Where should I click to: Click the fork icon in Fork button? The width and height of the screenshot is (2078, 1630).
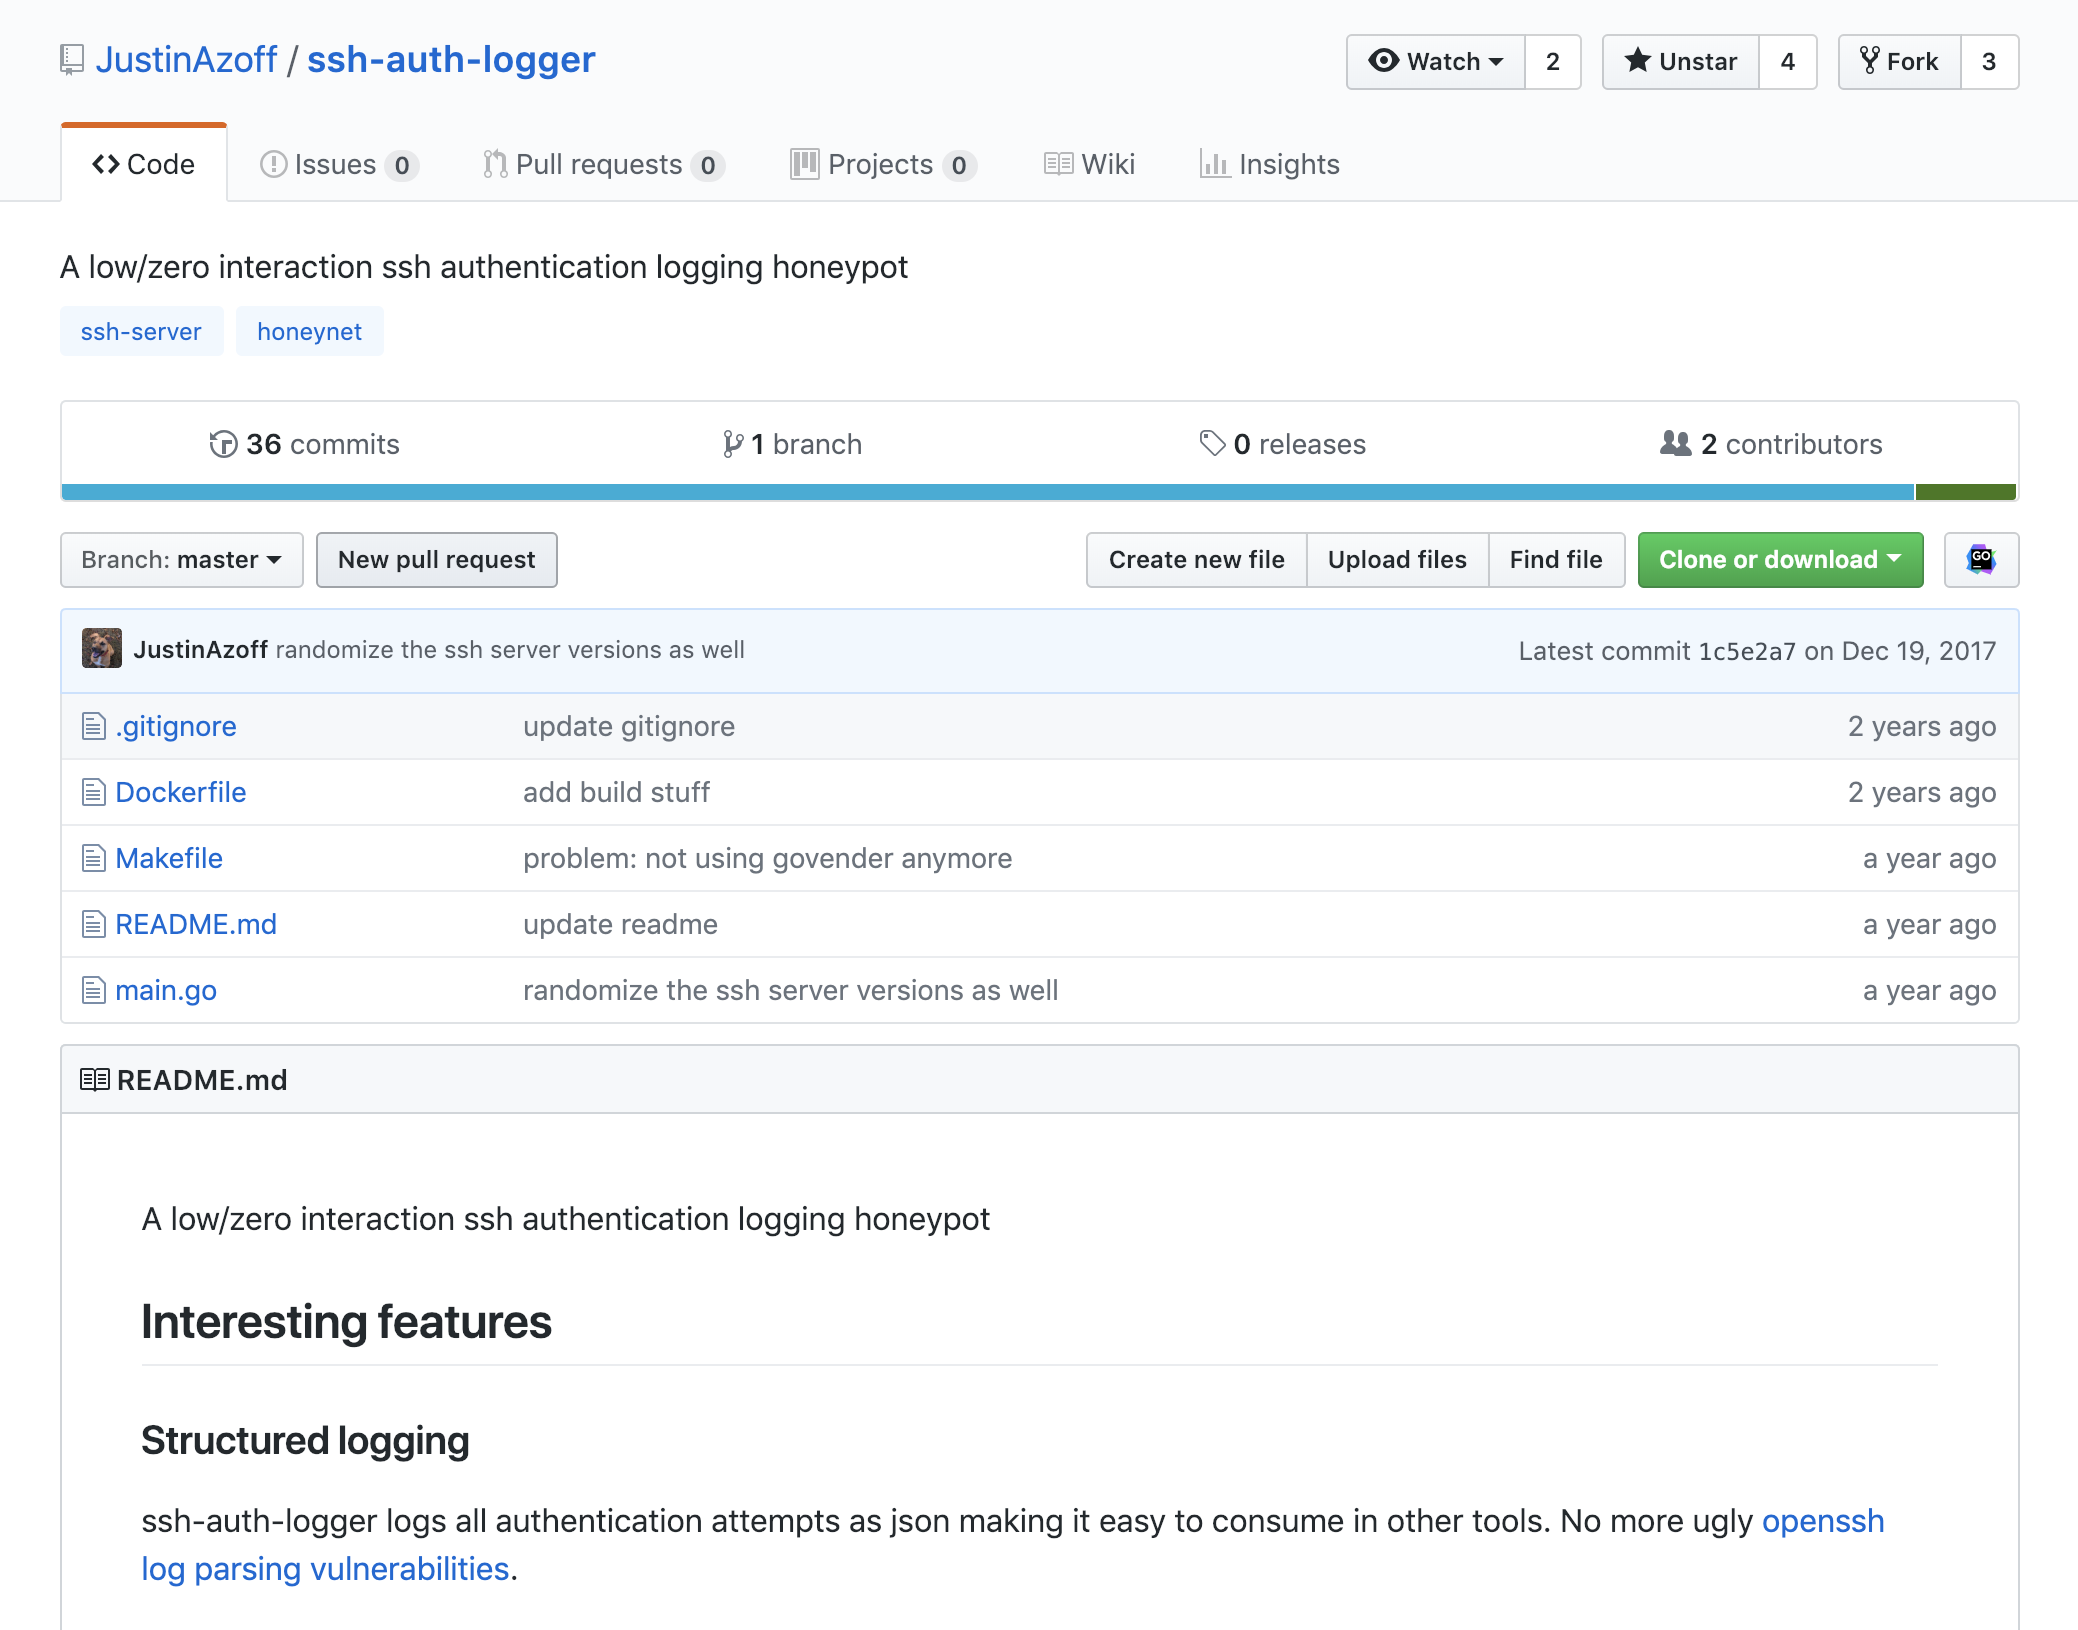click(1869, 61)
